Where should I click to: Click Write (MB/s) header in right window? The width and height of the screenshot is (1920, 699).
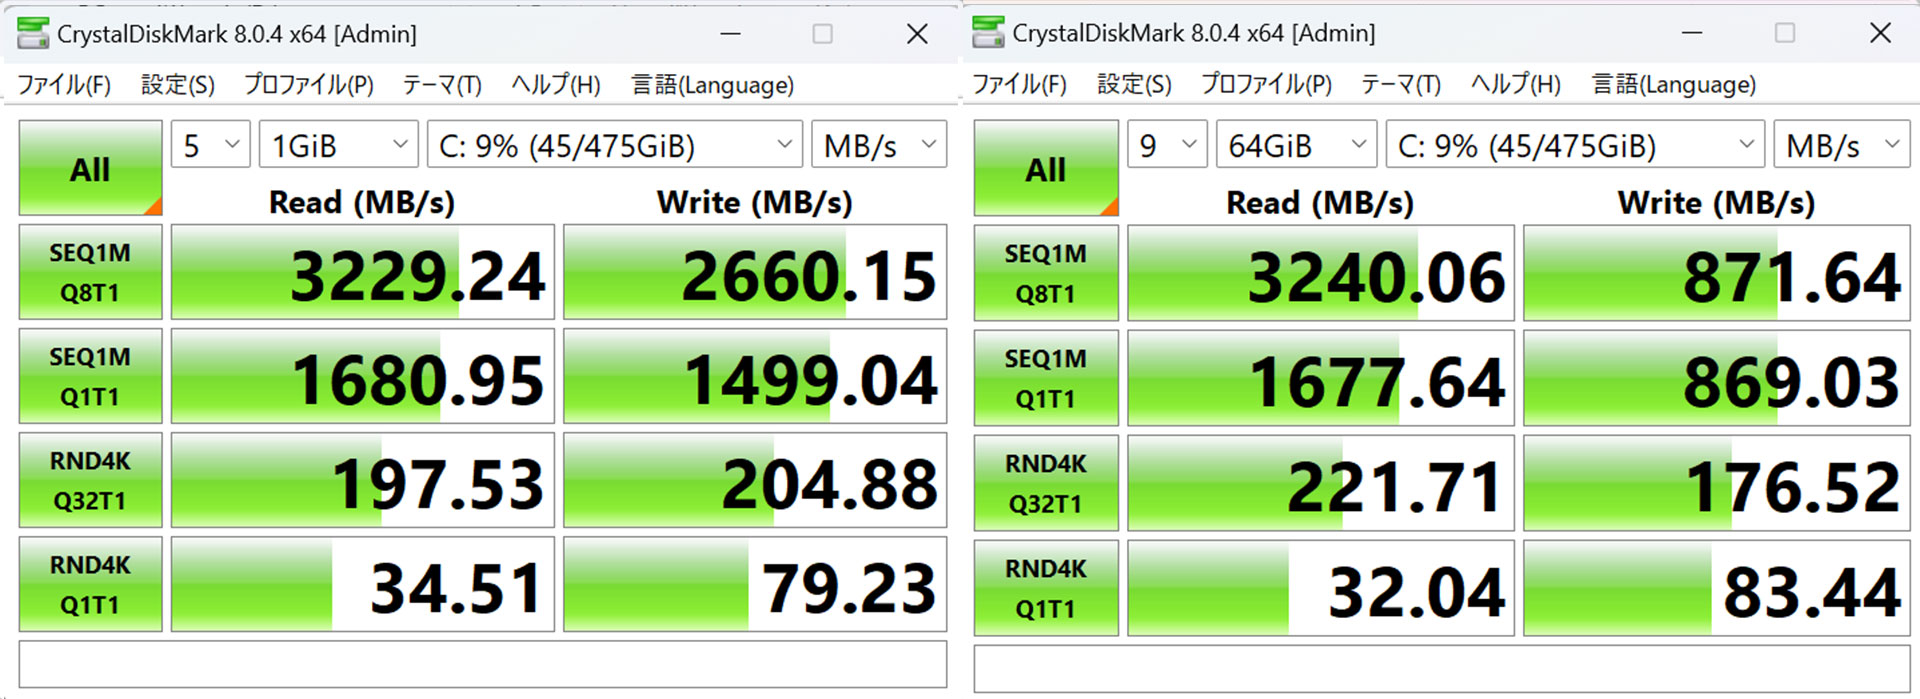pos(1716,203)
